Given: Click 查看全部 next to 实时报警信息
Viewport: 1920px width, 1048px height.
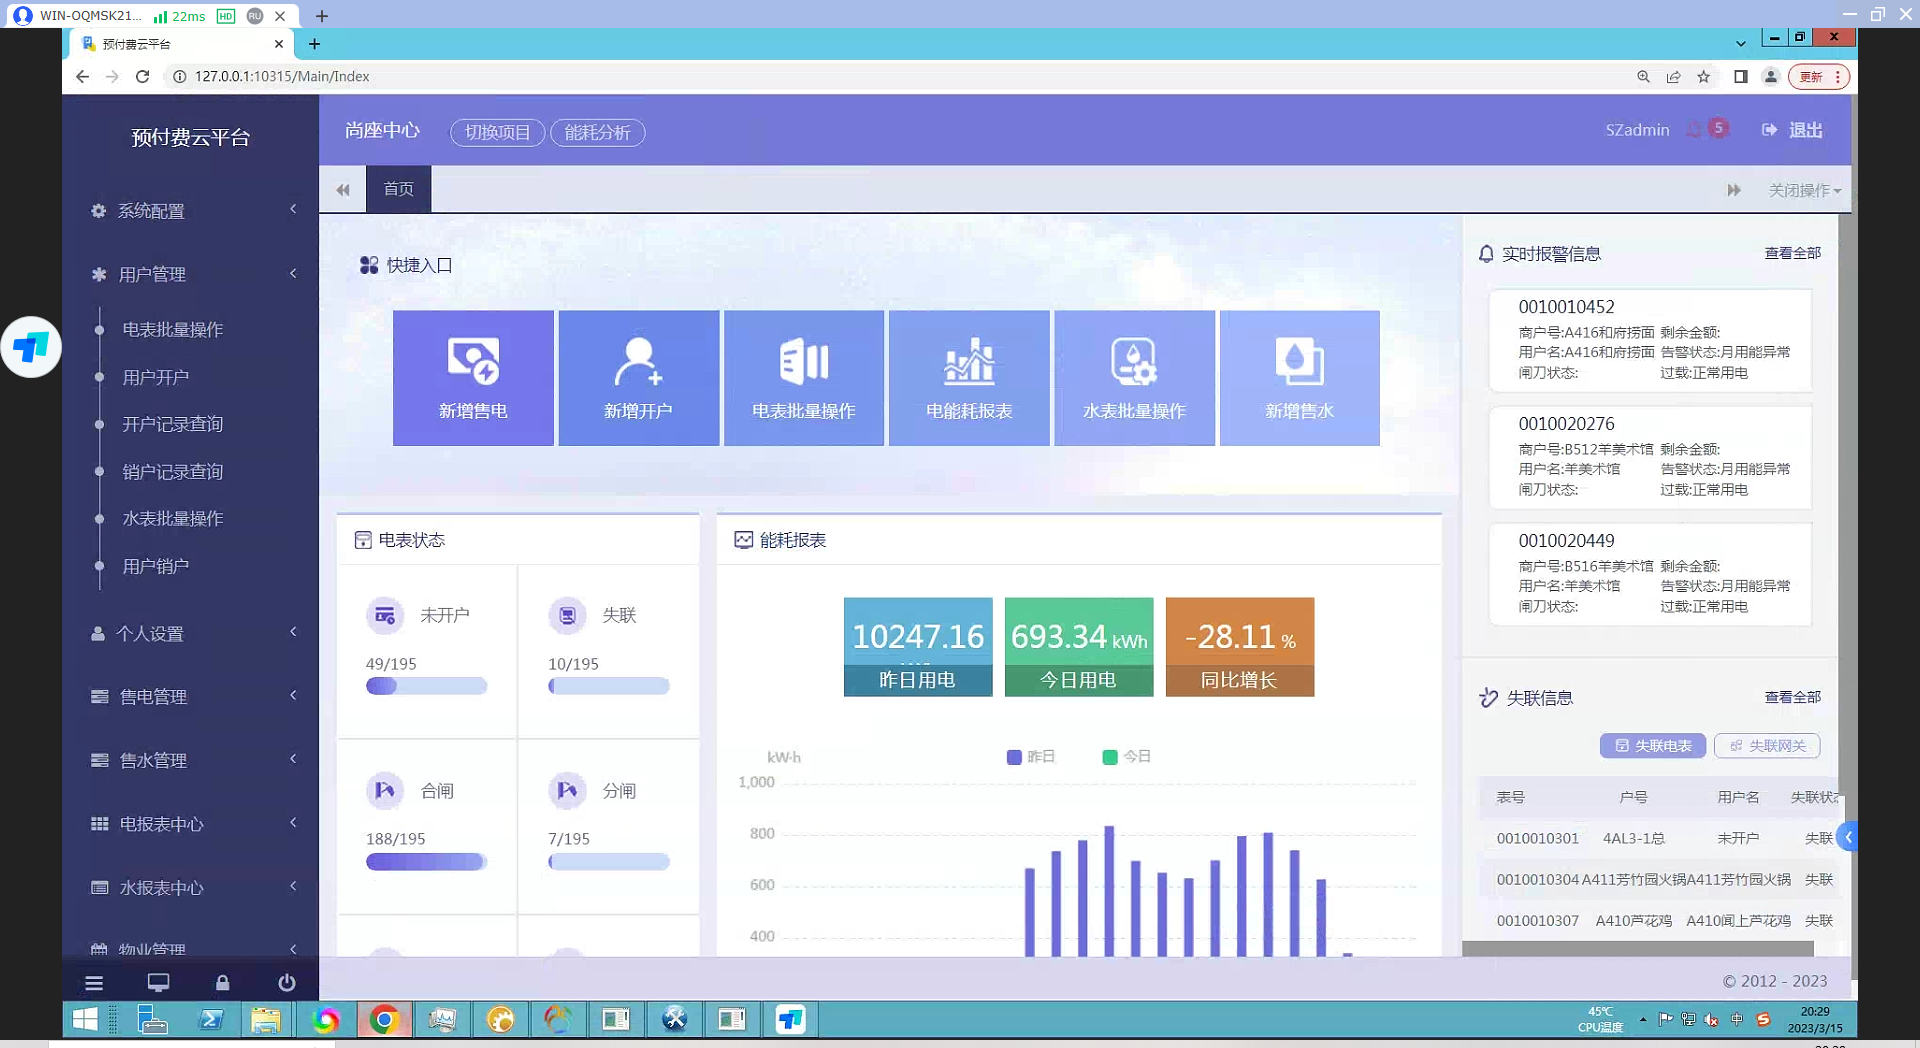Looking at the screenshot, I should point(1792,254).
